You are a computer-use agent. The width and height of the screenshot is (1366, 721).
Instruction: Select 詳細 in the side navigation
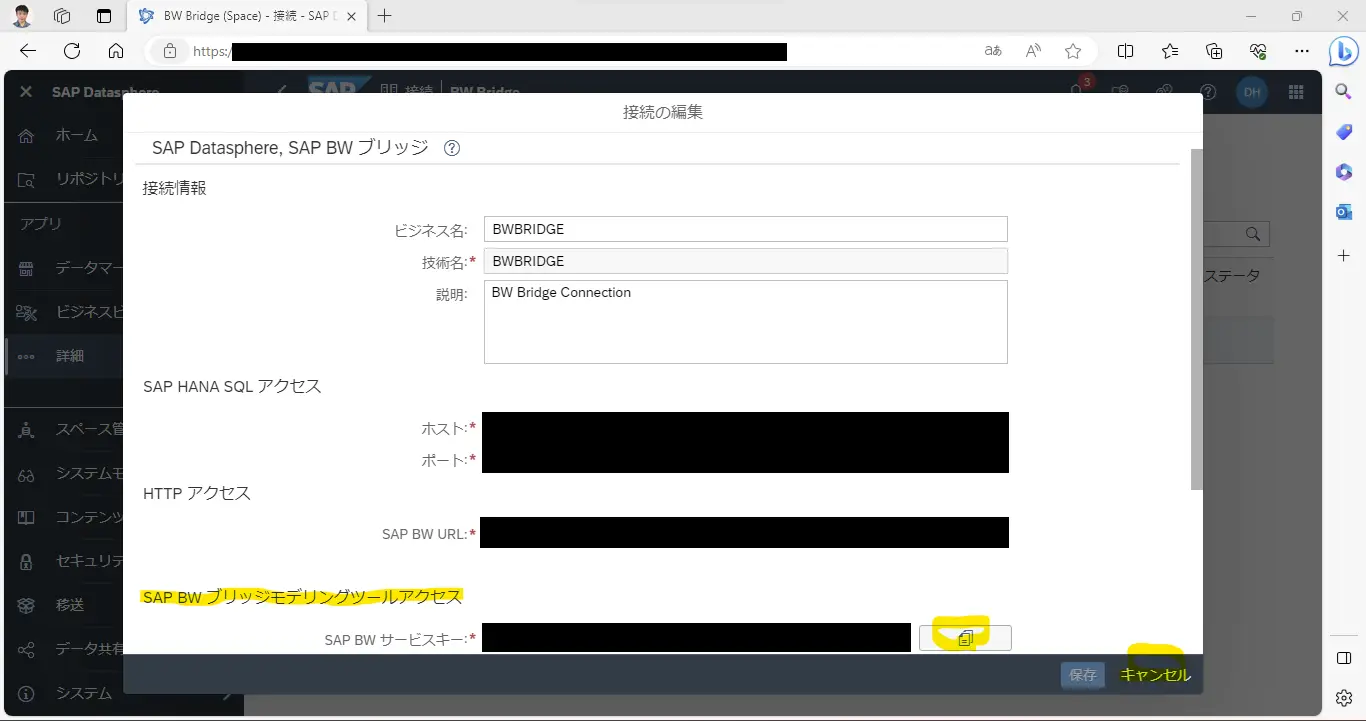tap(64, 356)
